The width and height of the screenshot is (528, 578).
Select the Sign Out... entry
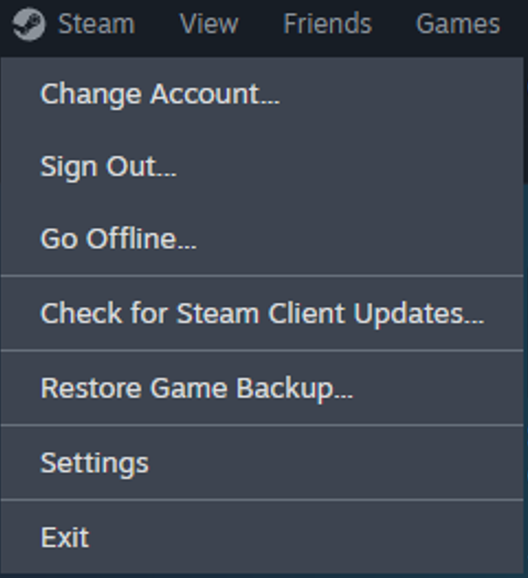262,167
